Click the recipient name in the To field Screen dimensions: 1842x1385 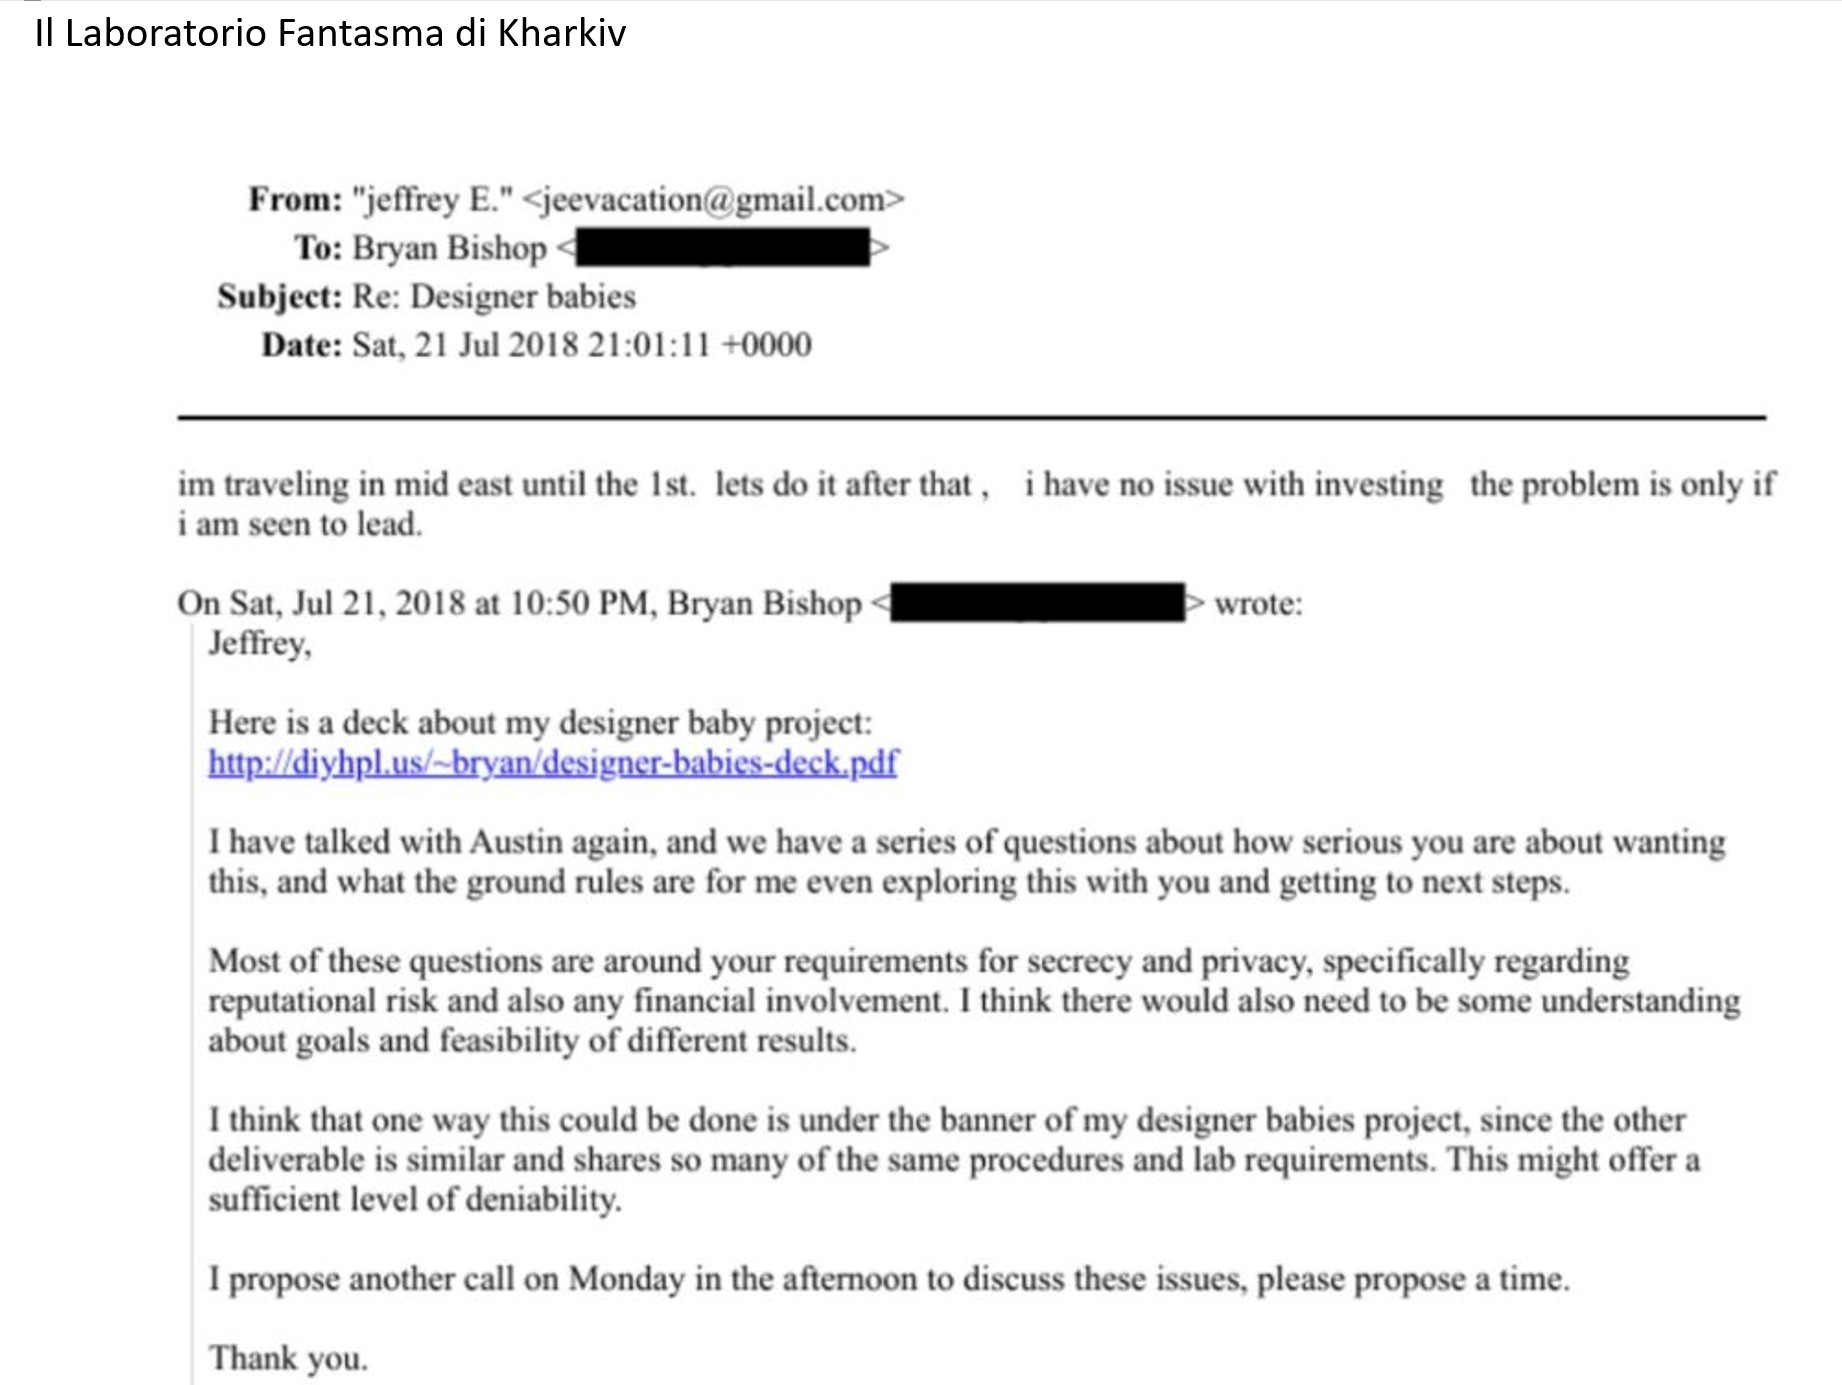click(449, 248)
